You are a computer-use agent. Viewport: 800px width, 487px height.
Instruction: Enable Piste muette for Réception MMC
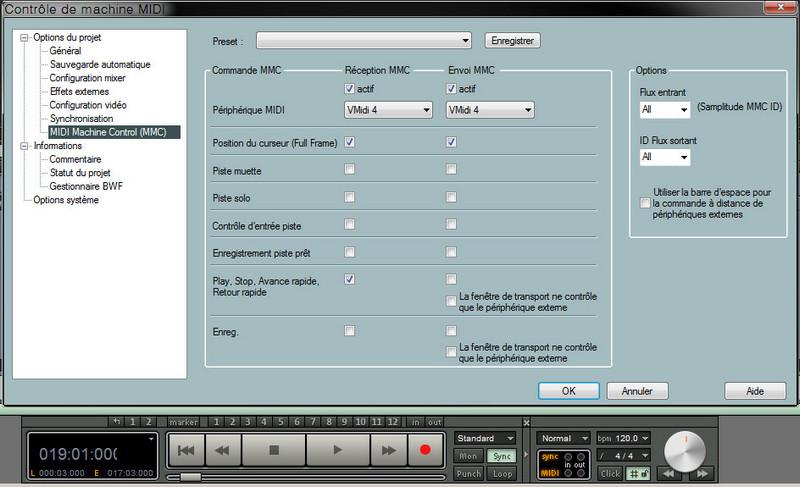click(349, 170)
